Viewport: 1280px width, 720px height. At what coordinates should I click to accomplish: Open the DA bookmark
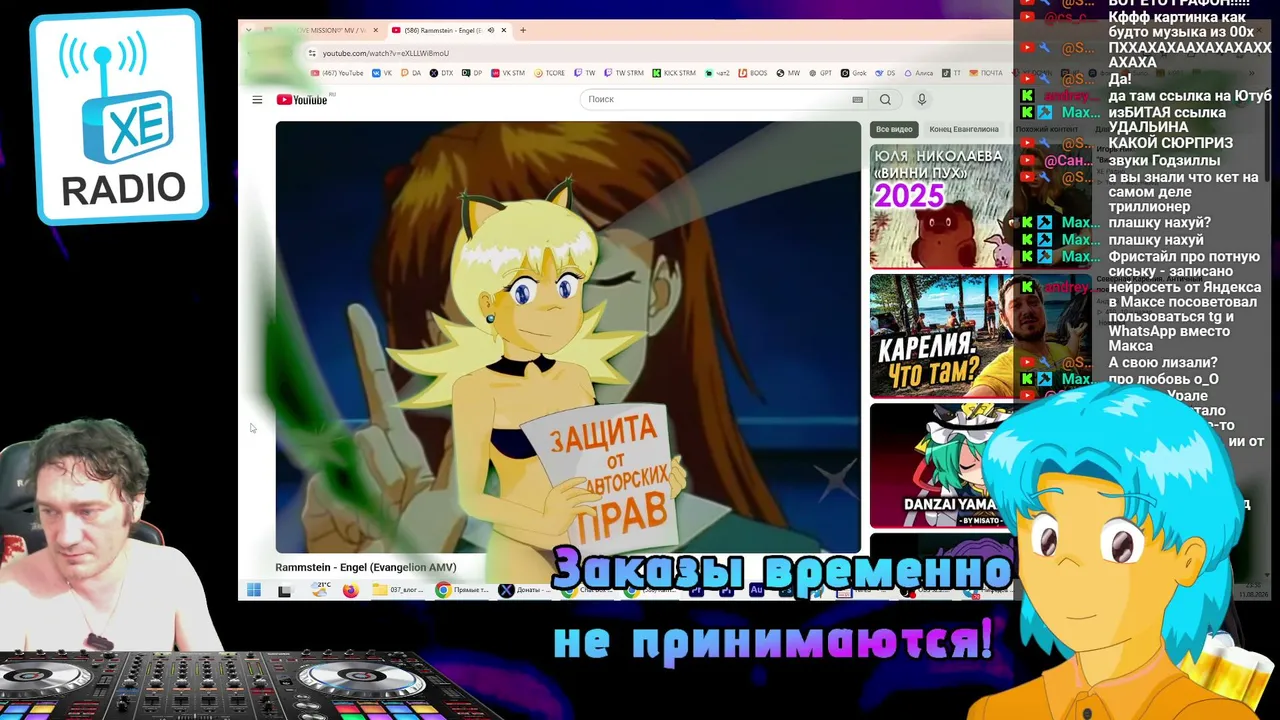tap(411, 73)
